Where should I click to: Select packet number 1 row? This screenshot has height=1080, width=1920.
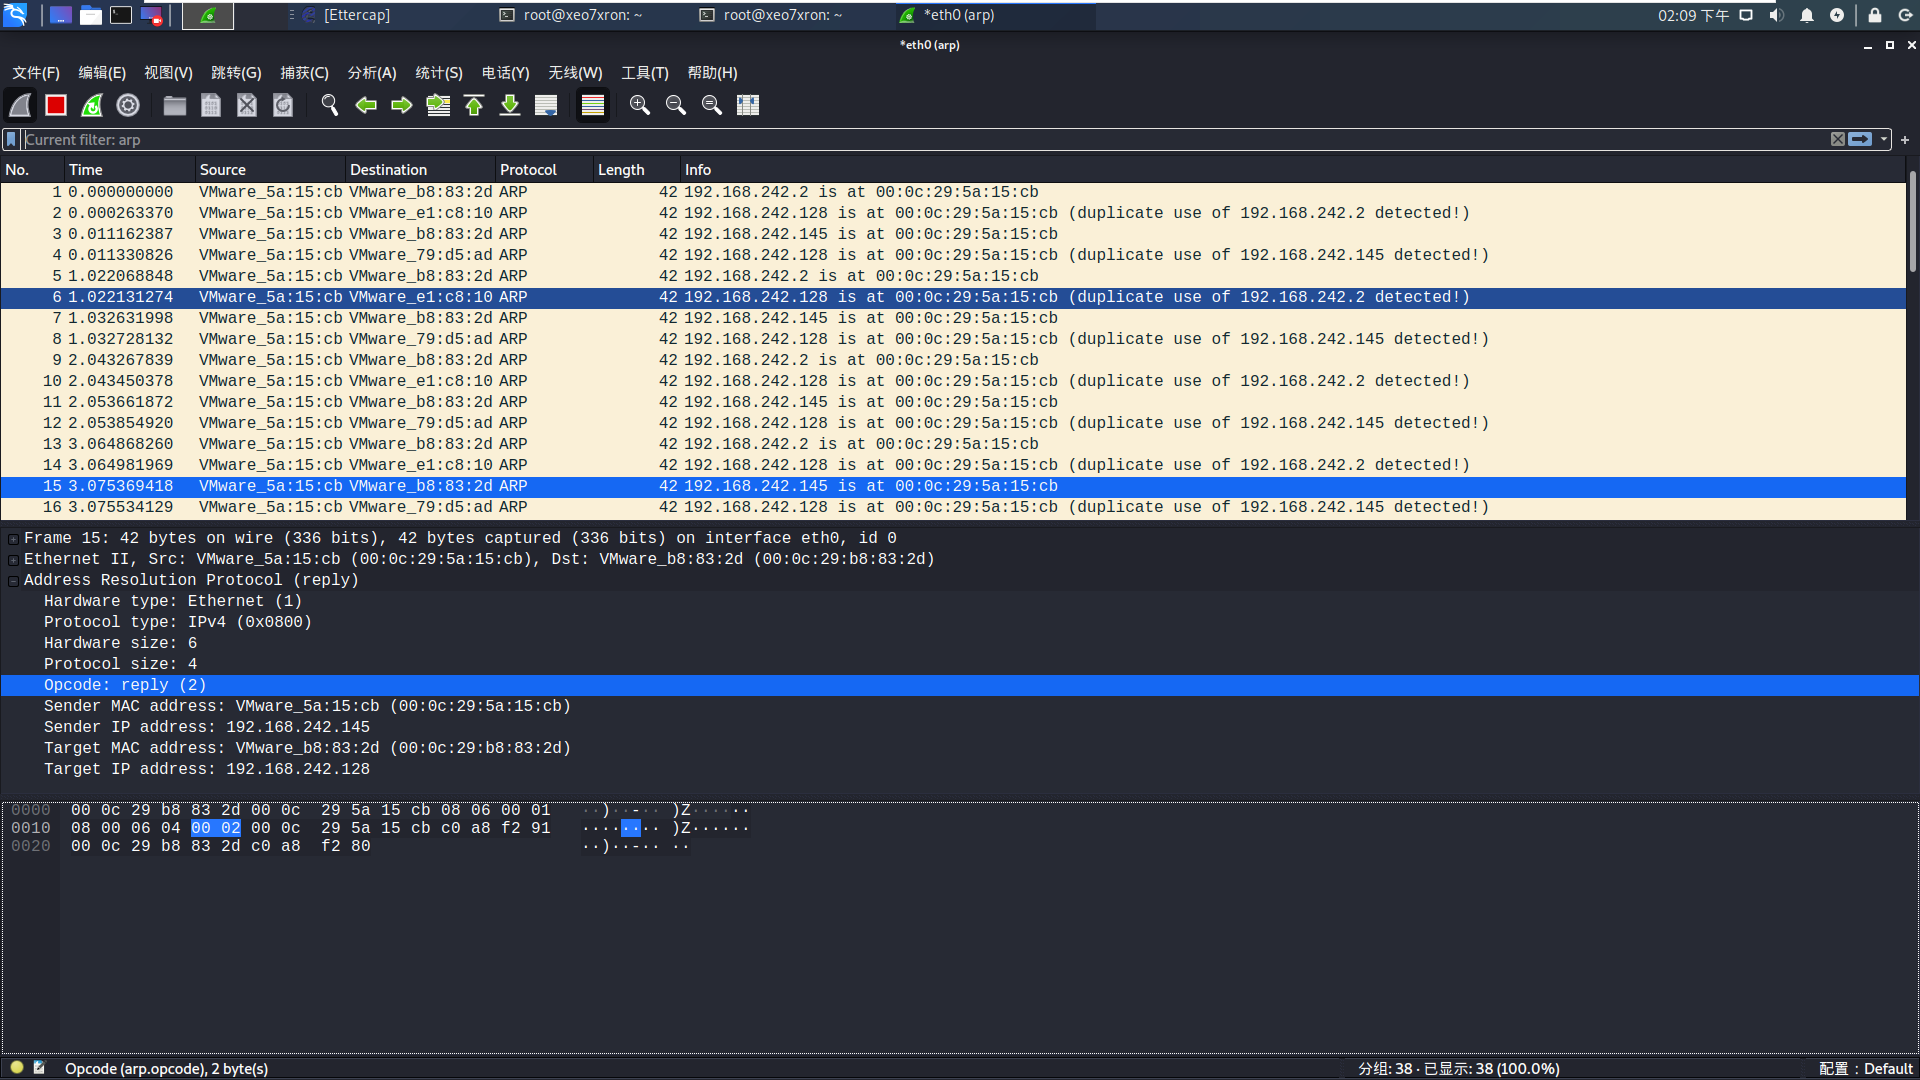tap(953, 192)
